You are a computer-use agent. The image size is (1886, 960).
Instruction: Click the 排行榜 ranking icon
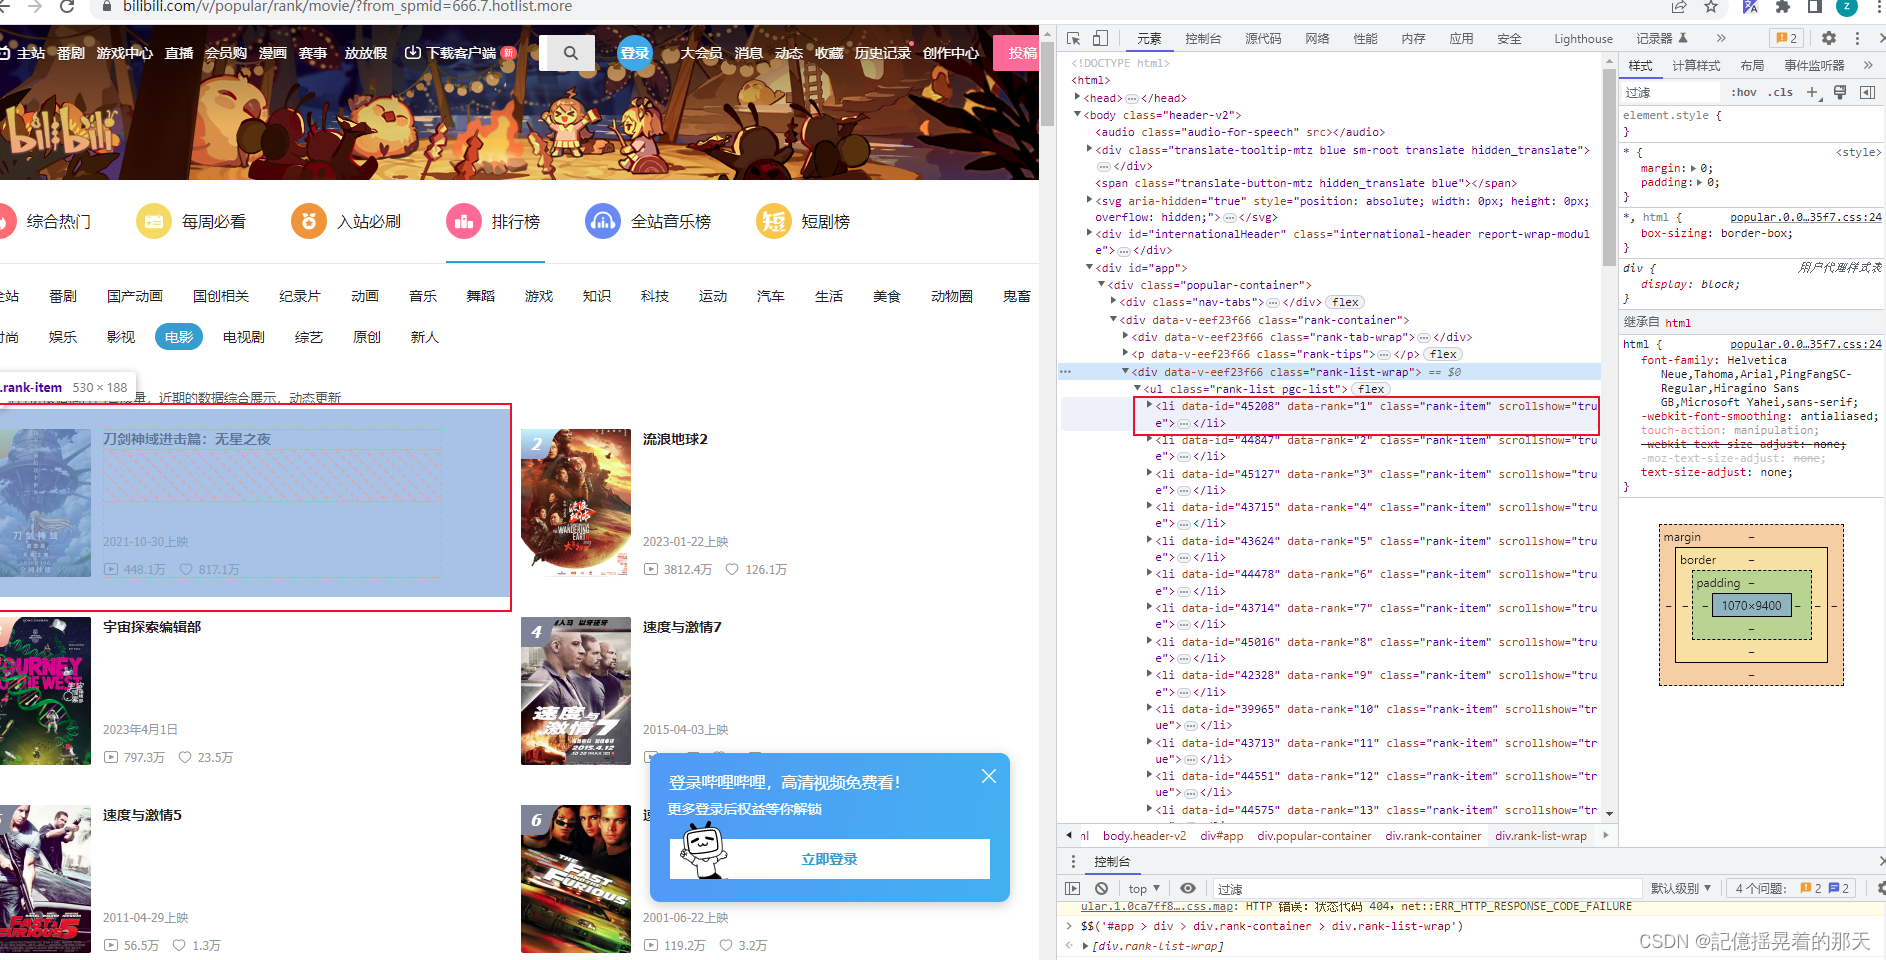click(x=464, y=221)
